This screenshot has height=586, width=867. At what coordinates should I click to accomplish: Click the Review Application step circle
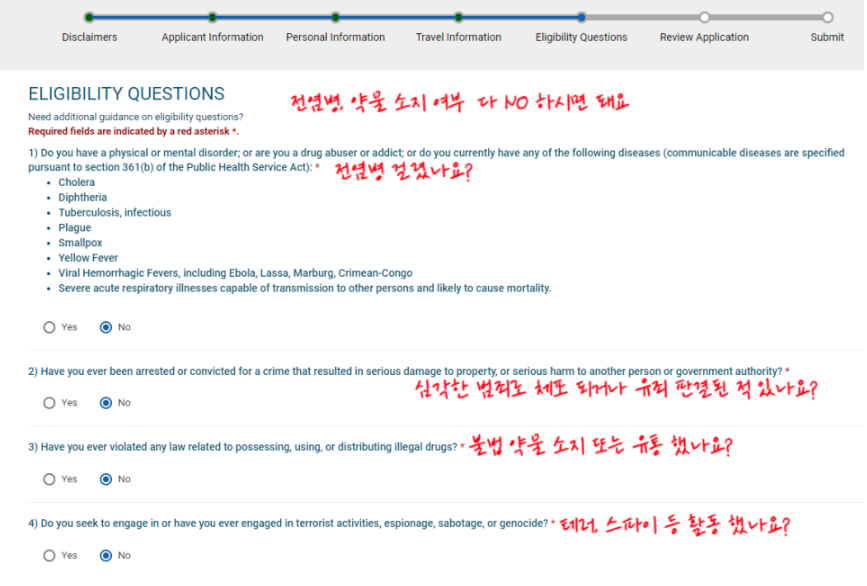[x=705, y=17]
